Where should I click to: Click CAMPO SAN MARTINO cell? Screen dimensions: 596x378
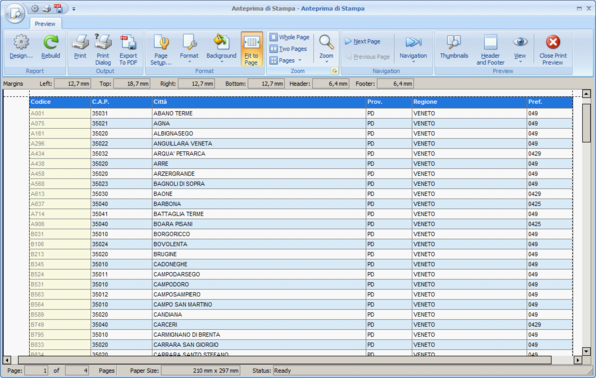258,305
